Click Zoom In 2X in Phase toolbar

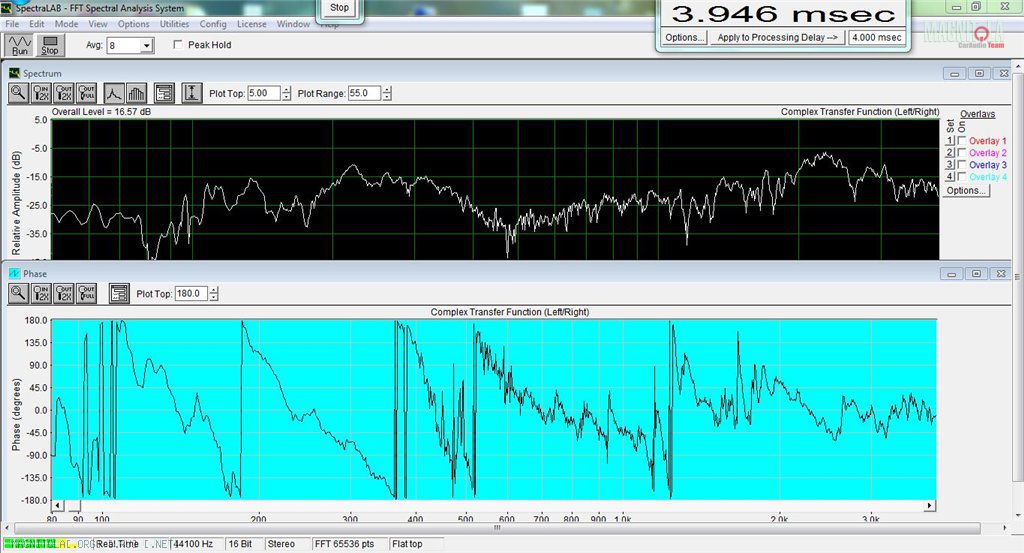point(41,294)
